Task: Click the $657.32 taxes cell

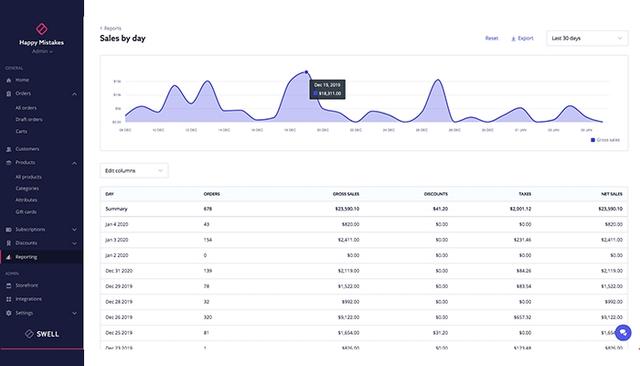Action: (522, 317)
